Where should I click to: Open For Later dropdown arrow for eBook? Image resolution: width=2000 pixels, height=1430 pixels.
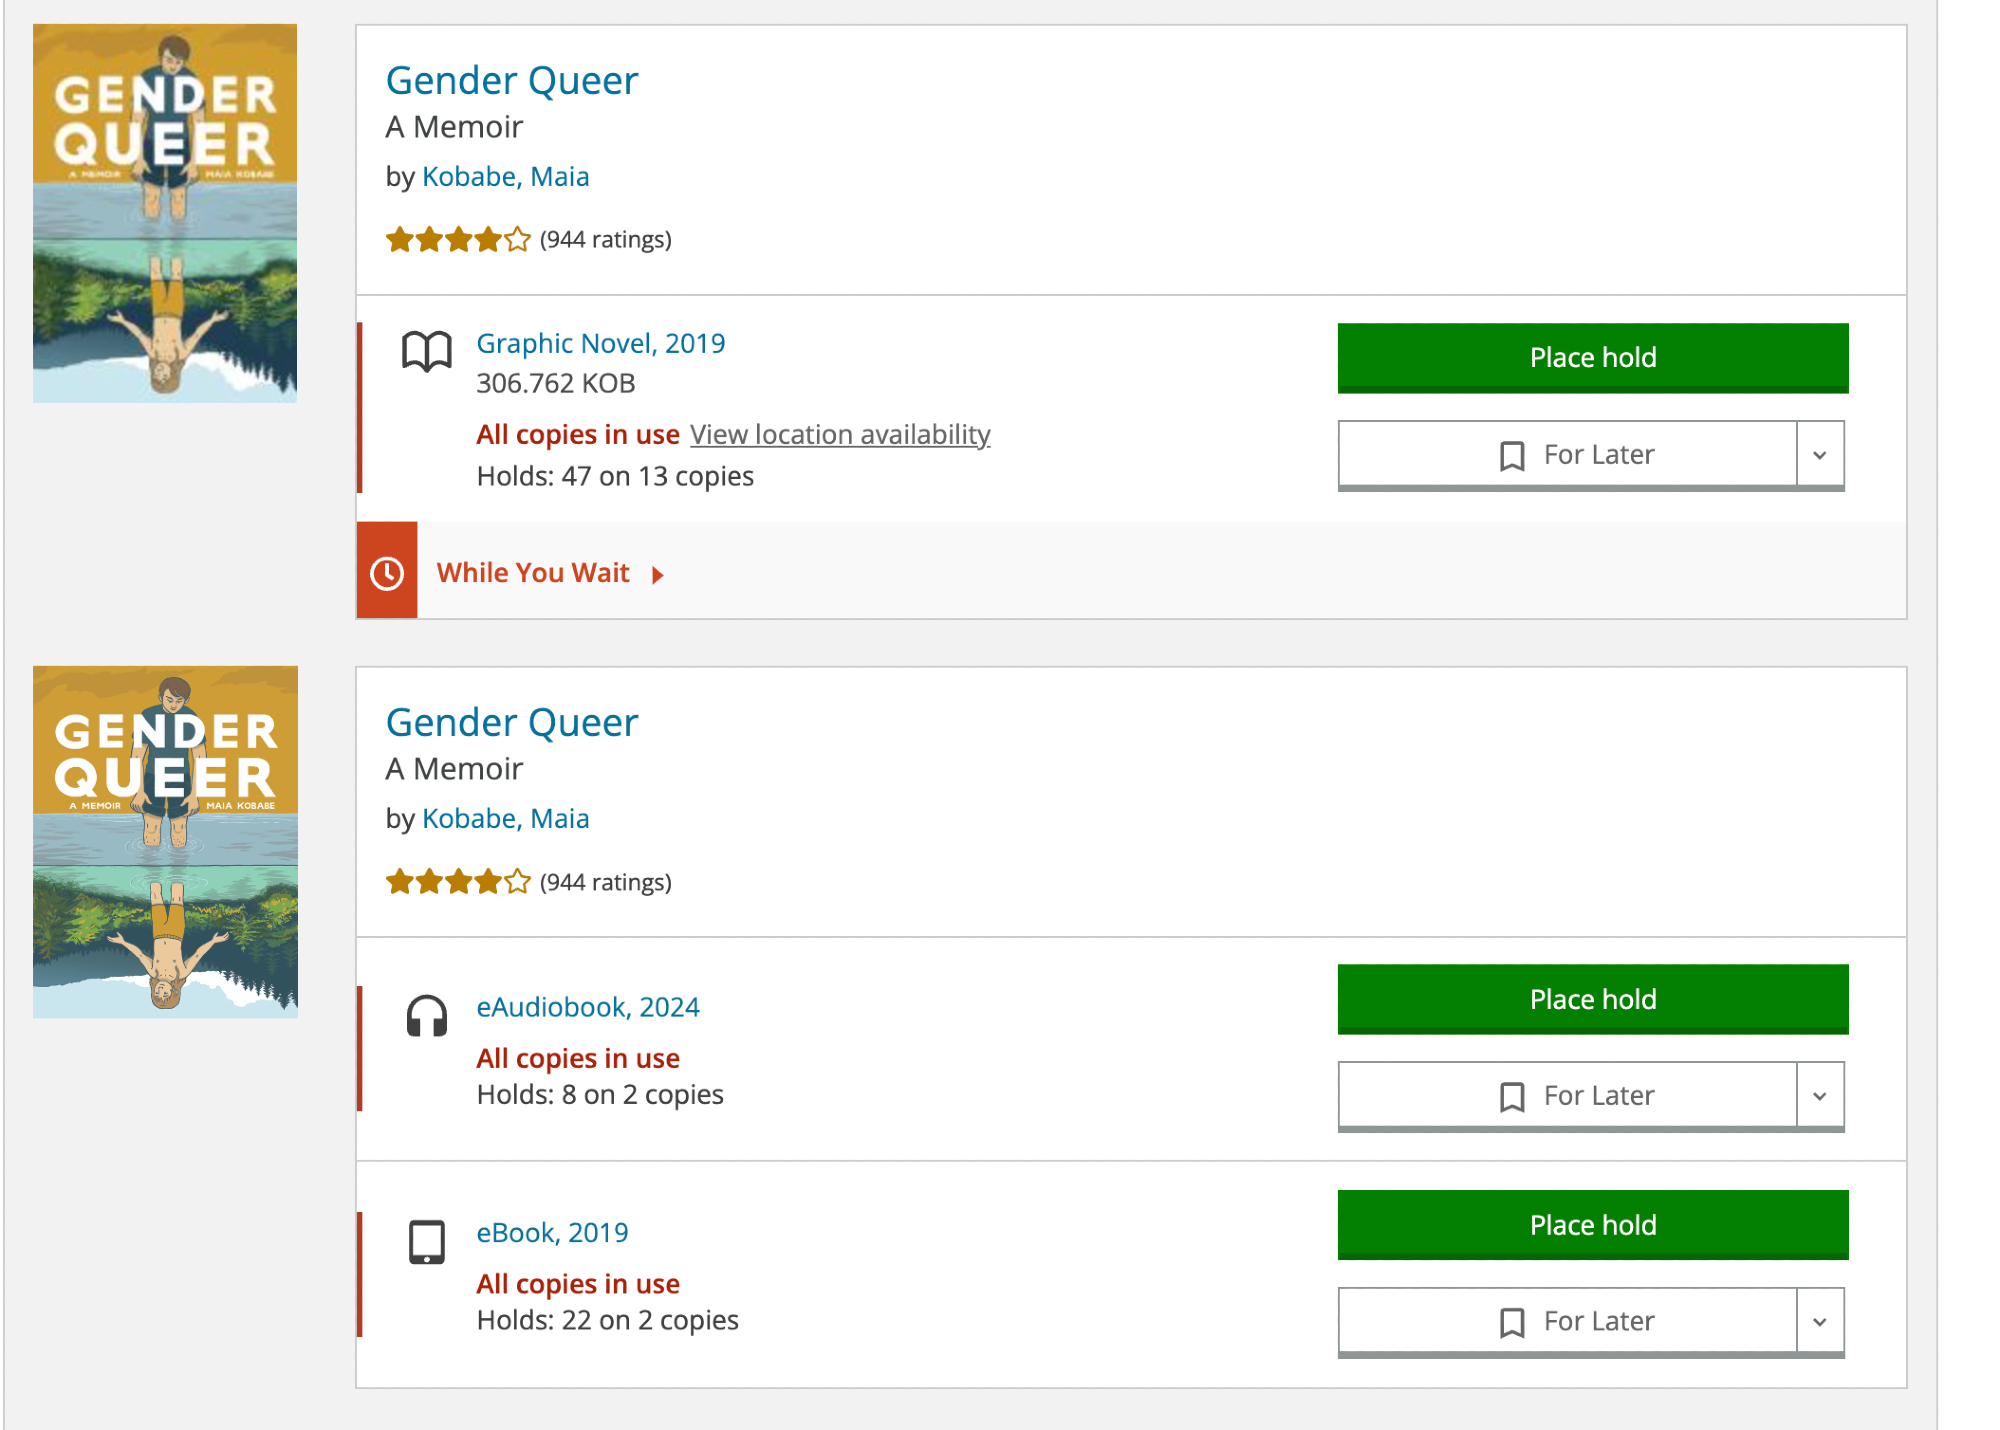[1819, 1322]
